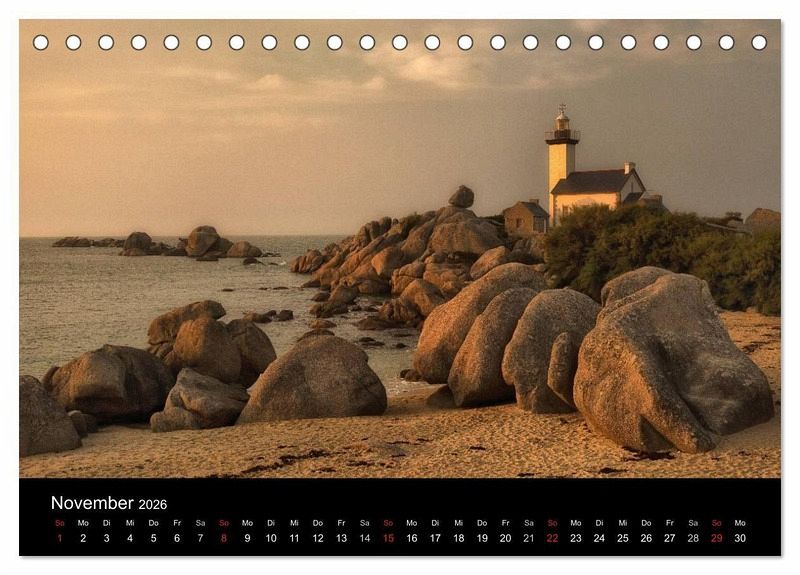This screenshot has height=575, width=800.
Task: Click date 17 in calendar row
Action: pyautogui.click(x=435, y=538)
